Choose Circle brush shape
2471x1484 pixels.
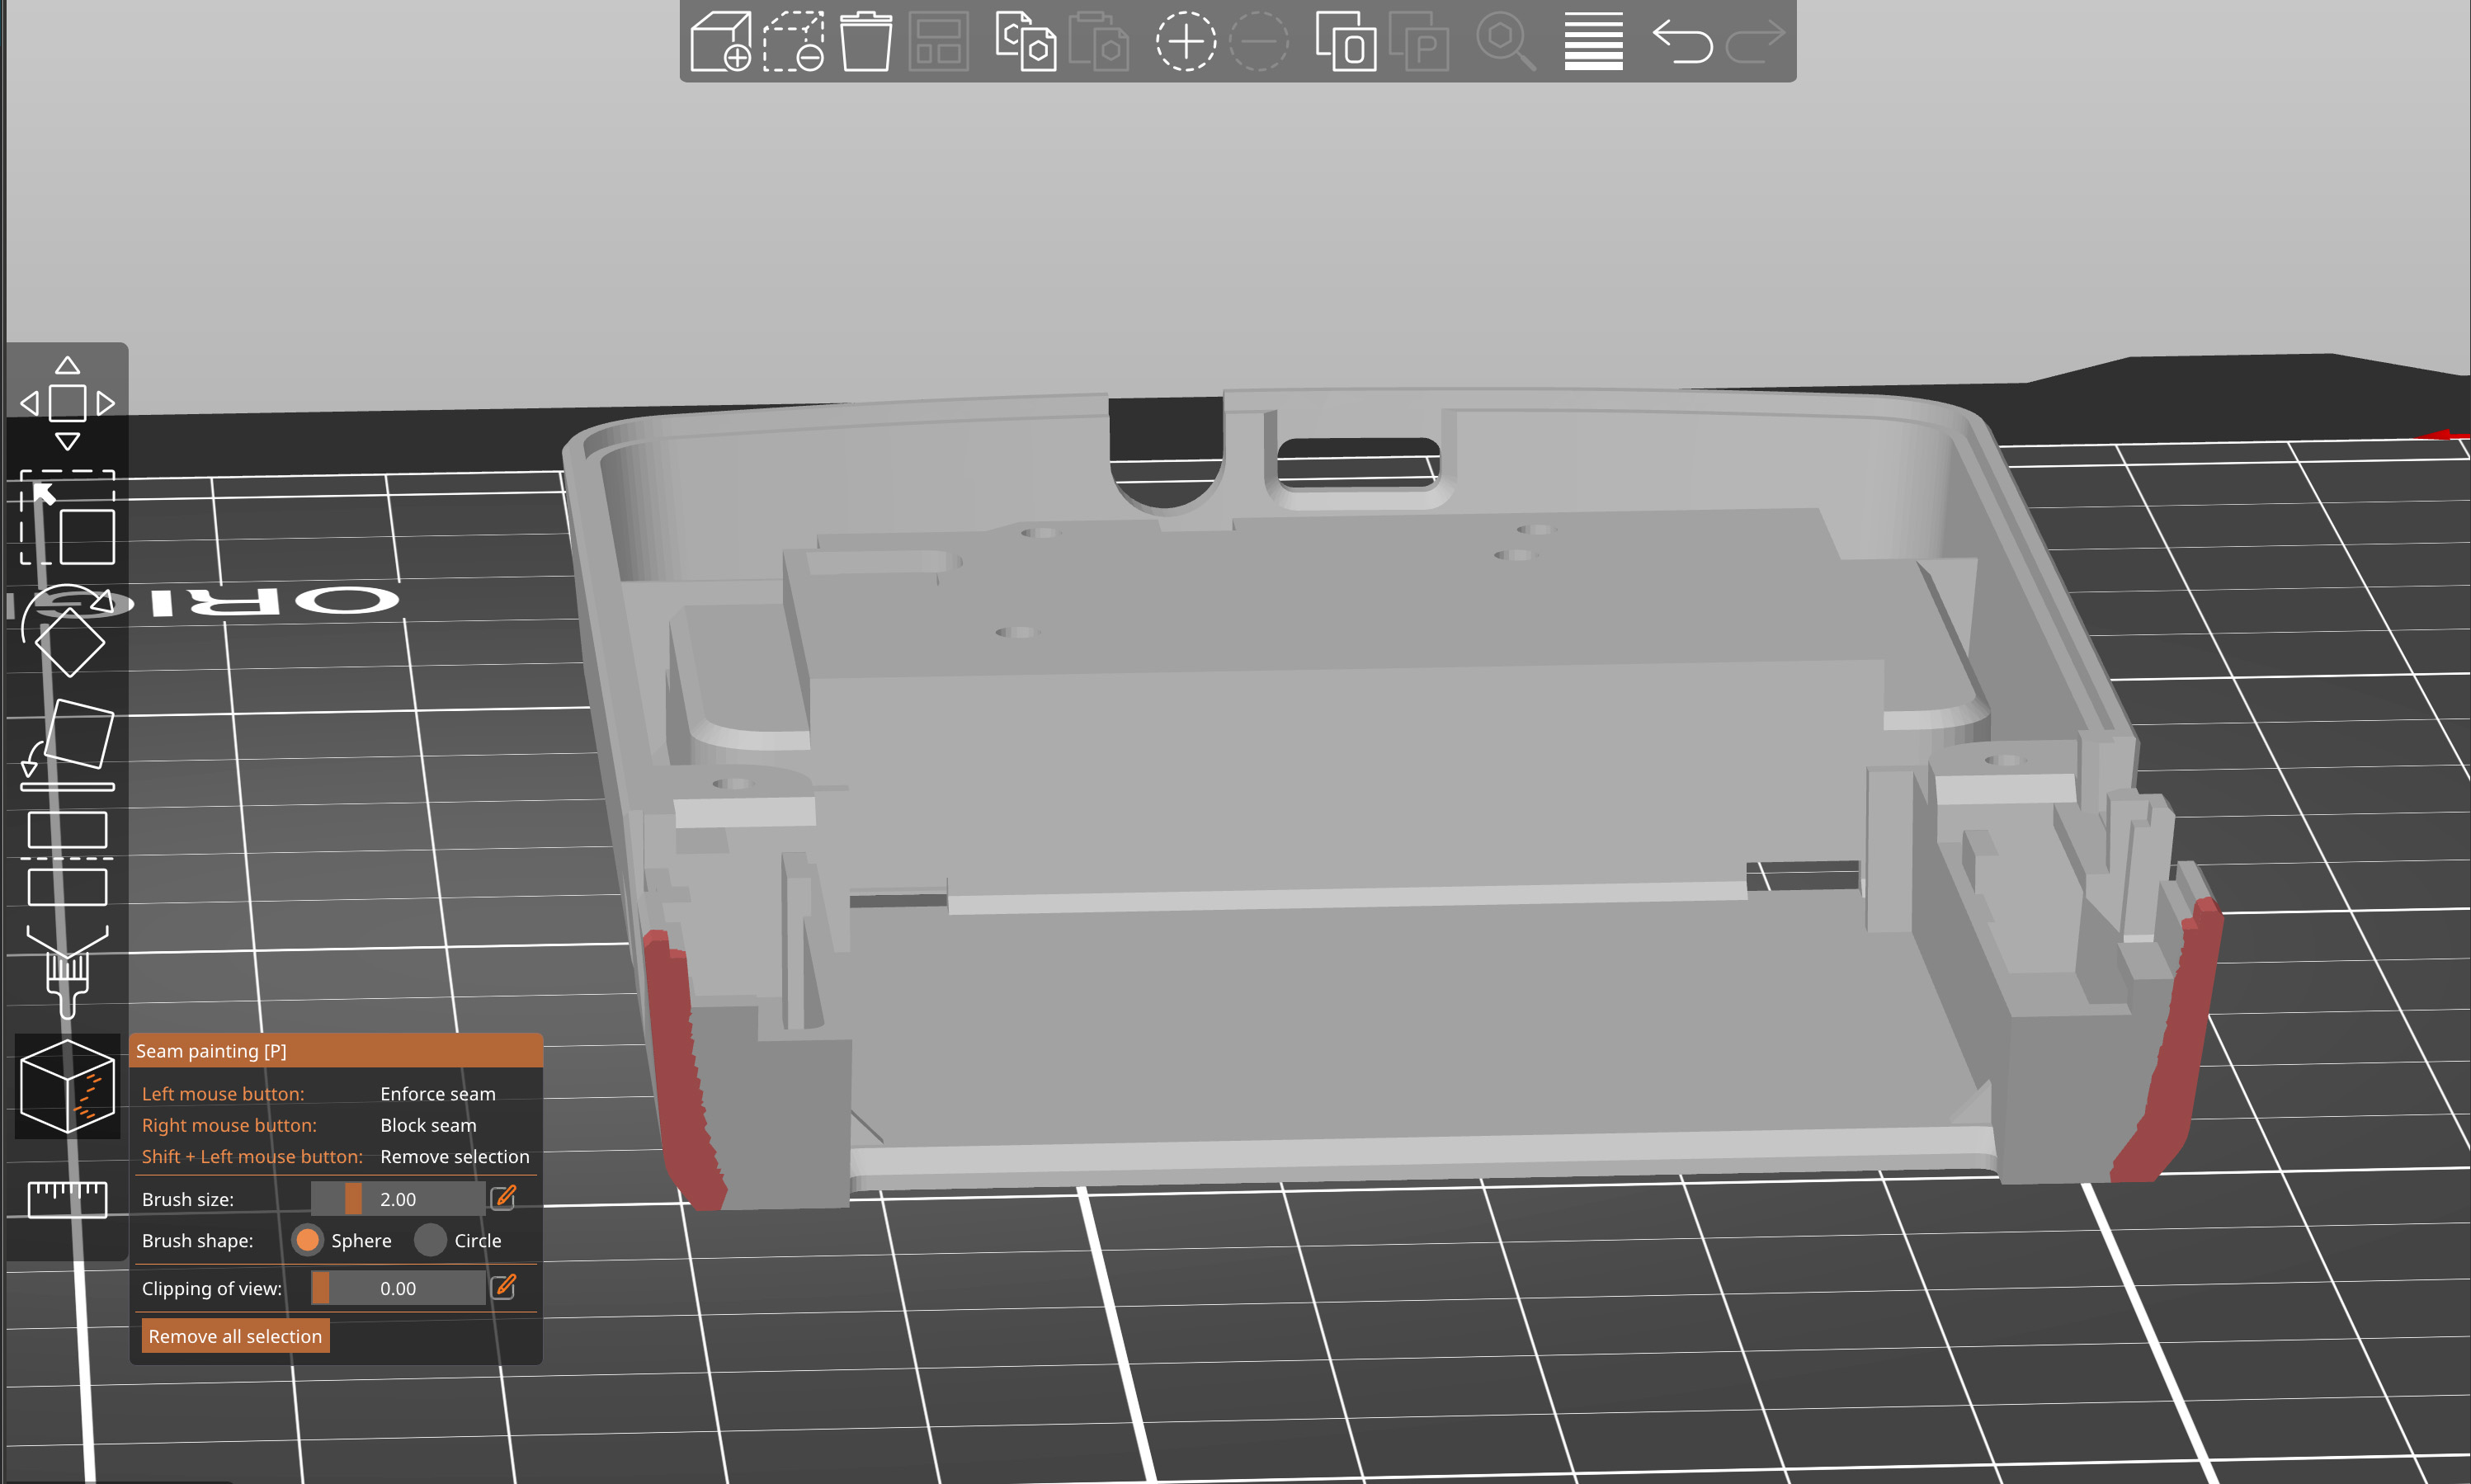(x=430, y=1240)
